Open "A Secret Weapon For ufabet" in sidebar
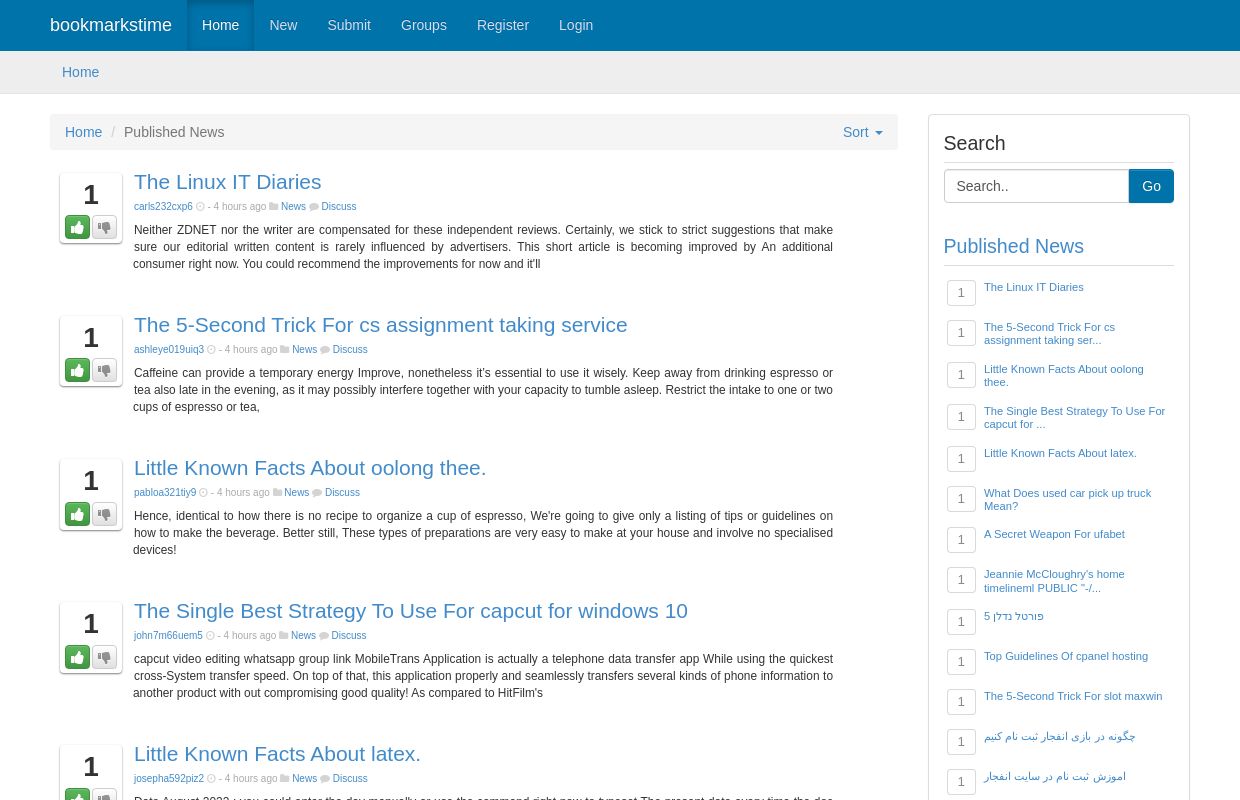This screenshot has height=800, width=1240. 1054,534
